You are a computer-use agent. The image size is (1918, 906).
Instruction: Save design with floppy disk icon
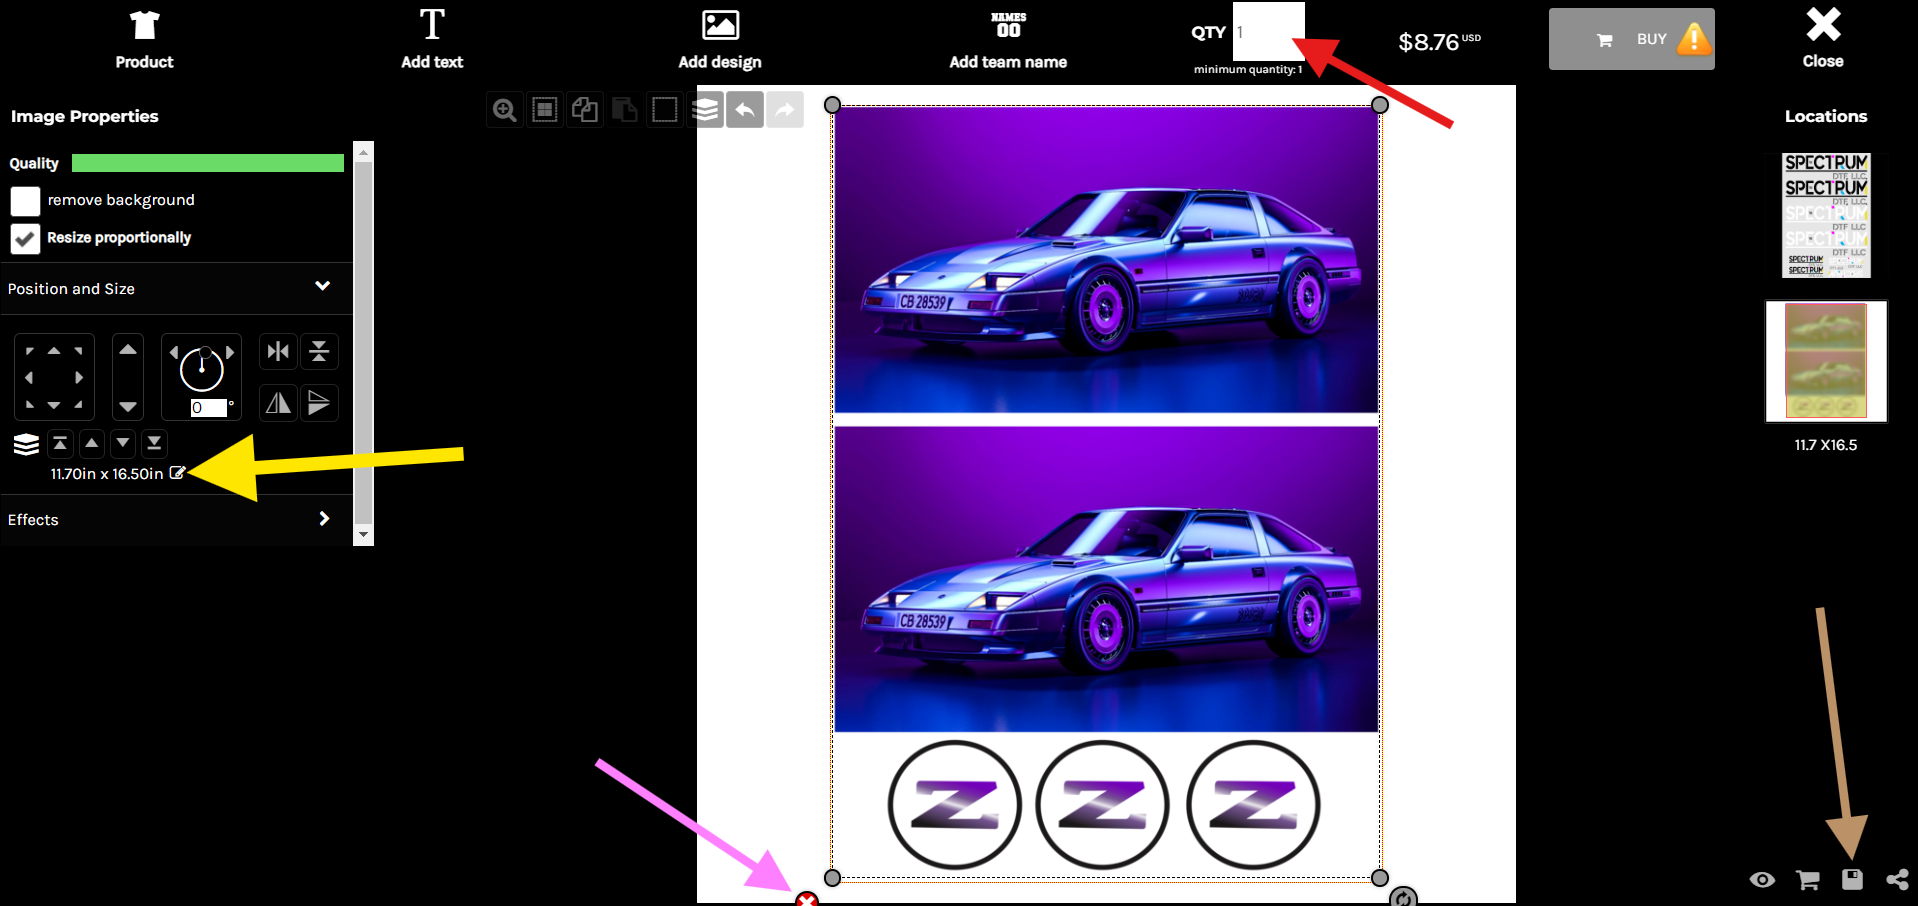click(1852, 880)
